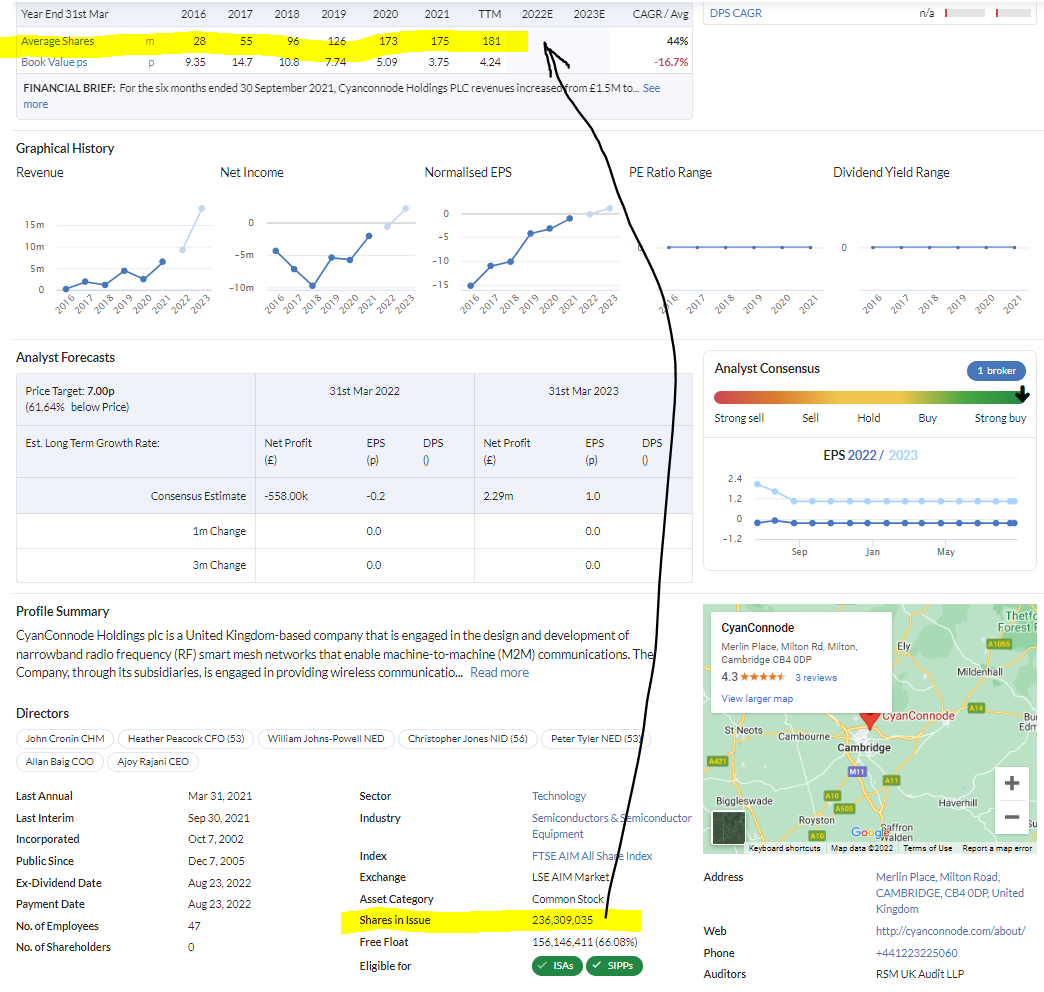Zoom in on the map
The image size is (1044, 992).
click(x=1011, y=783)
